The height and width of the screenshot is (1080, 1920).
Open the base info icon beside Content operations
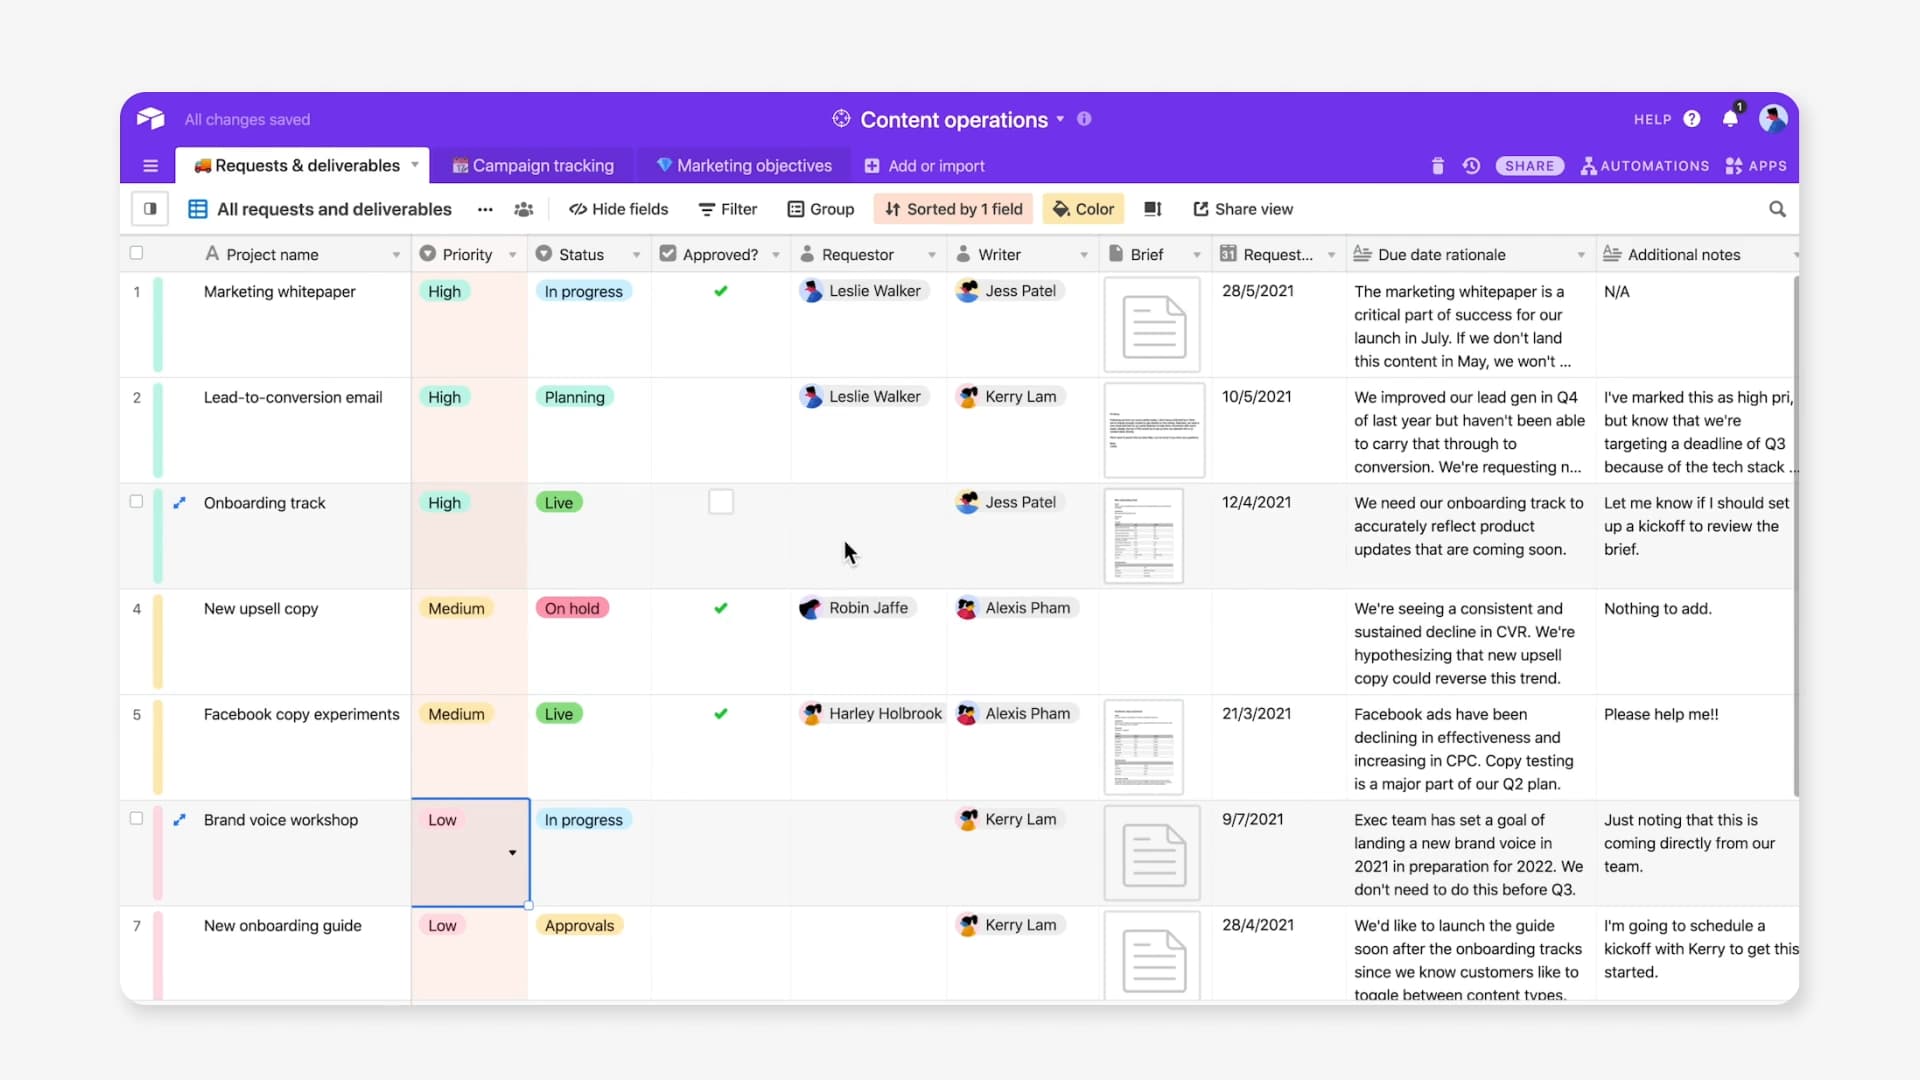(x=1084, y=119)
